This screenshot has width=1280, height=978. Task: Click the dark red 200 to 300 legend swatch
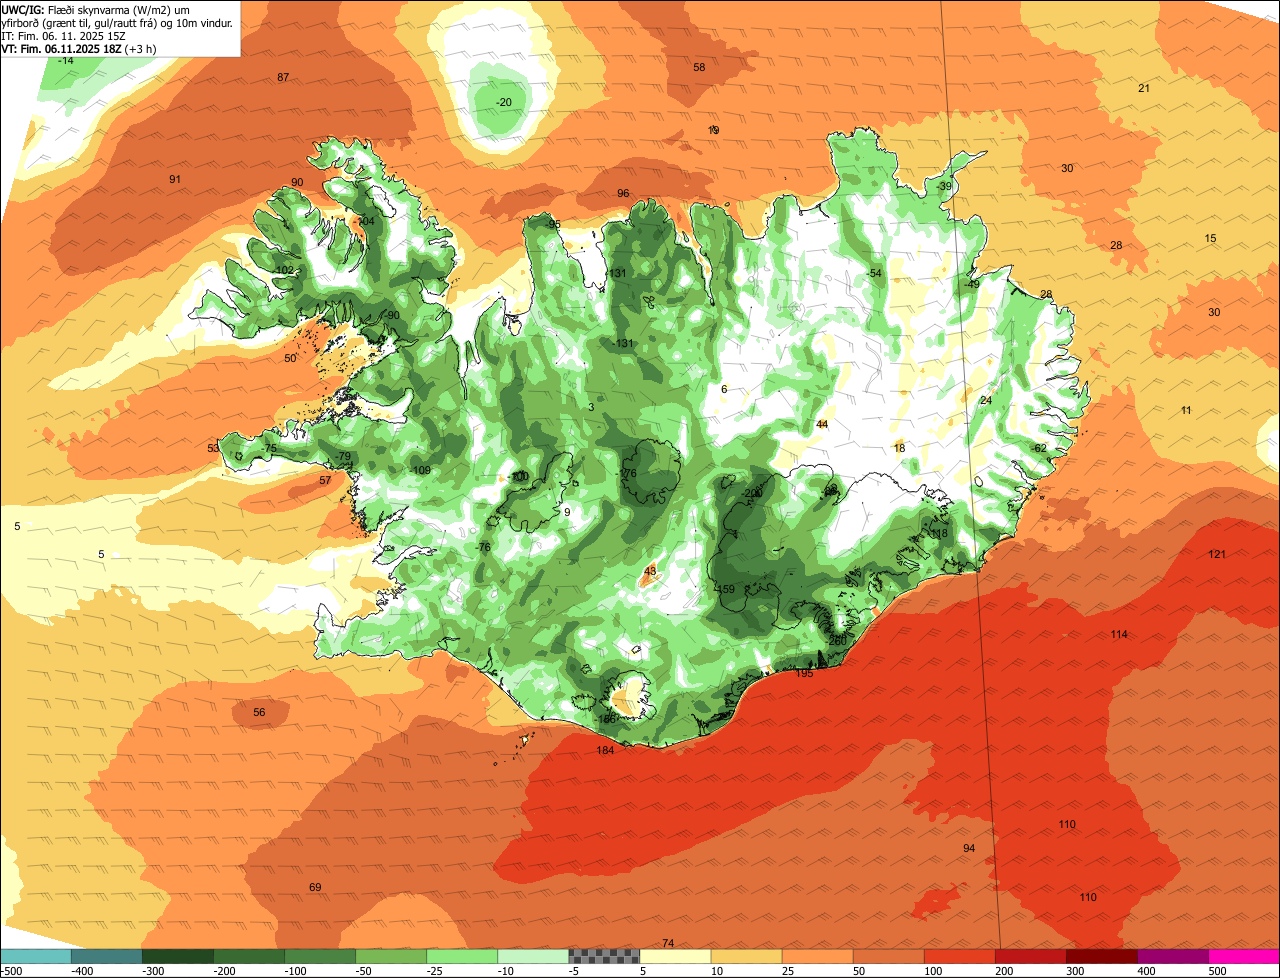tap(1031, 956)
